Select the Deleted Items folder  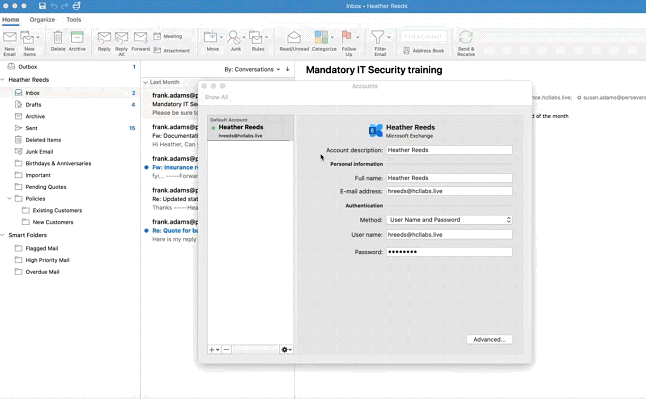[70, 140]
